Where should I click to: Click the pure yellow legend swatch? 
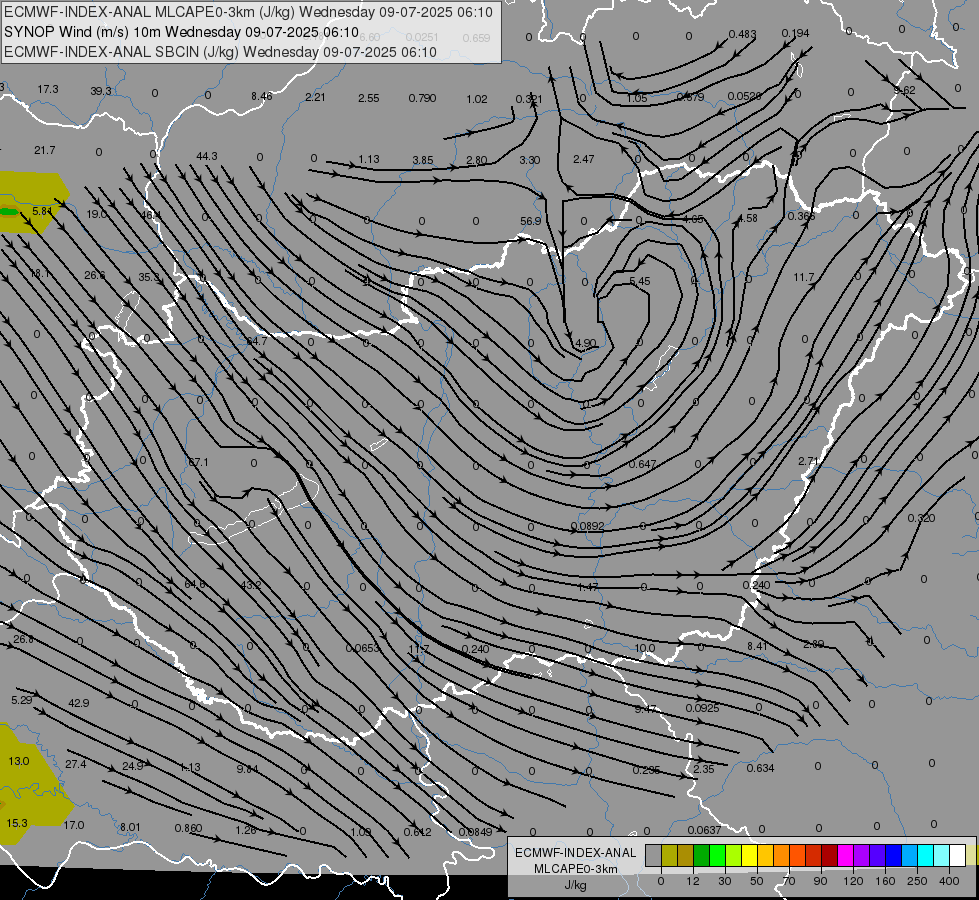point(750,856)
